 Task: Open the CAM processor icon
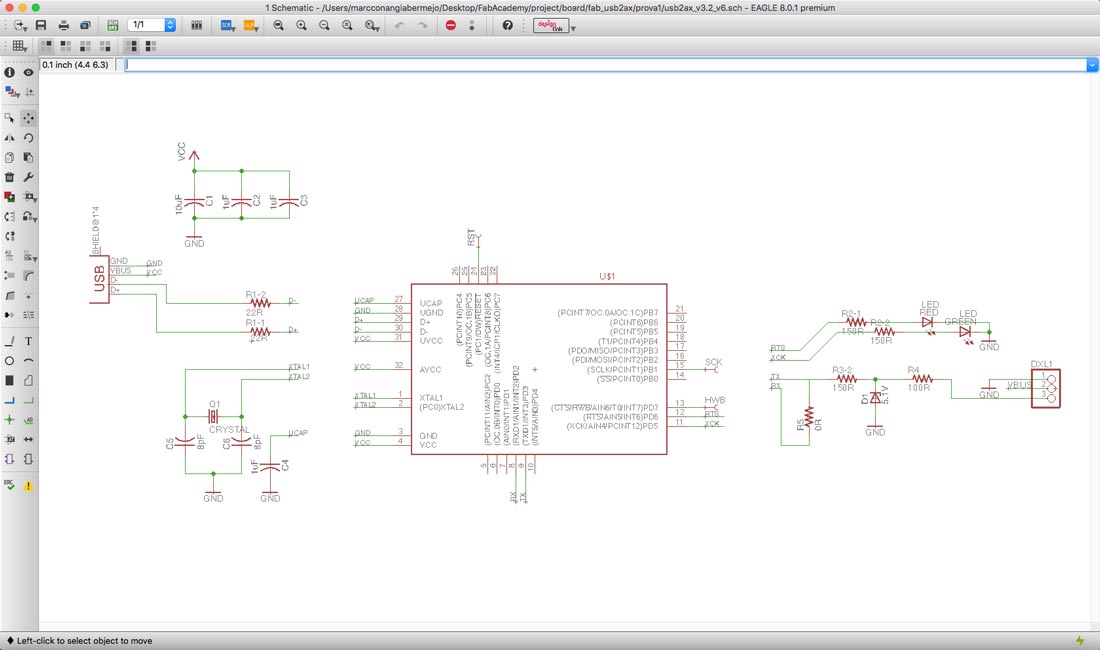(86, 25)
